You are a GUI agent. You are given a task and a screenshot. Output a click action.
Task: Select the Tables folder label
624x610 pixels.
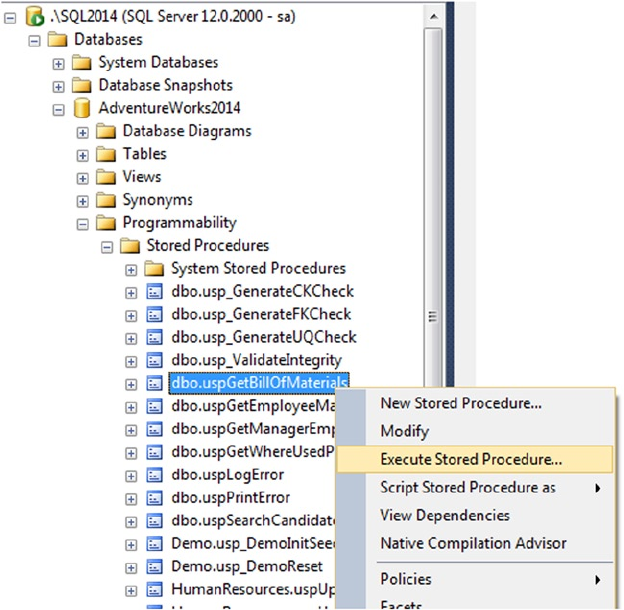click(144, 154)
